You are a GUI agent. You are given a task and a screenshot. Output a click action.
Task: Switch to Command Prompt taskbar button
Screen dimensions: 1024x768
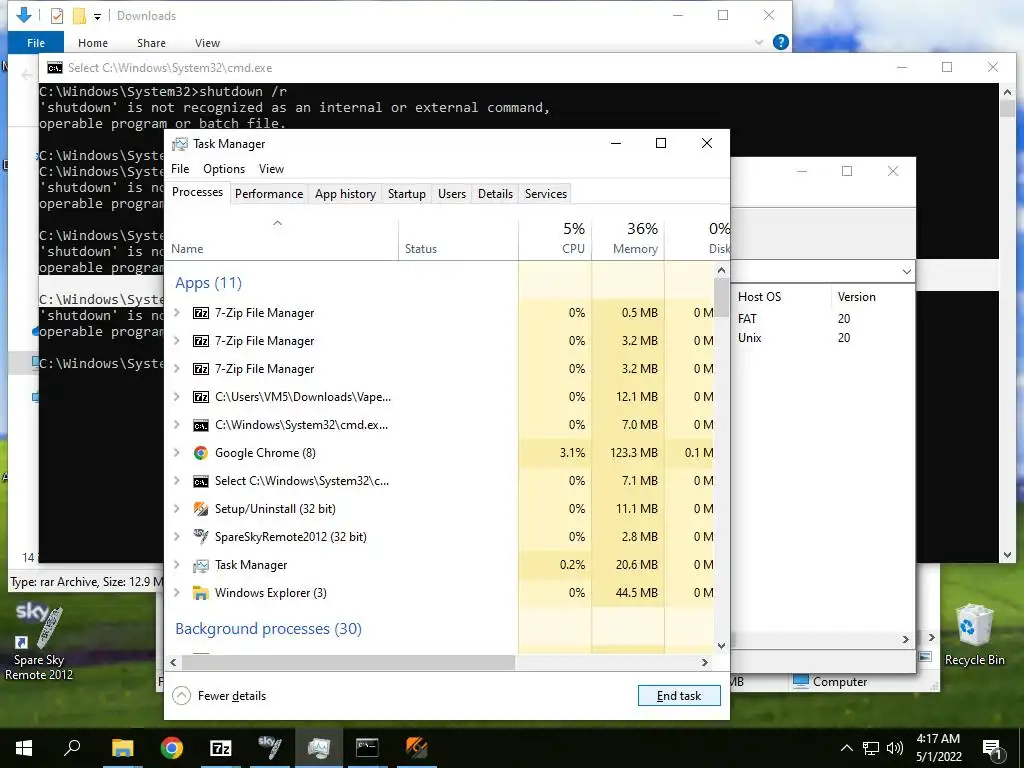pos(367,748)
